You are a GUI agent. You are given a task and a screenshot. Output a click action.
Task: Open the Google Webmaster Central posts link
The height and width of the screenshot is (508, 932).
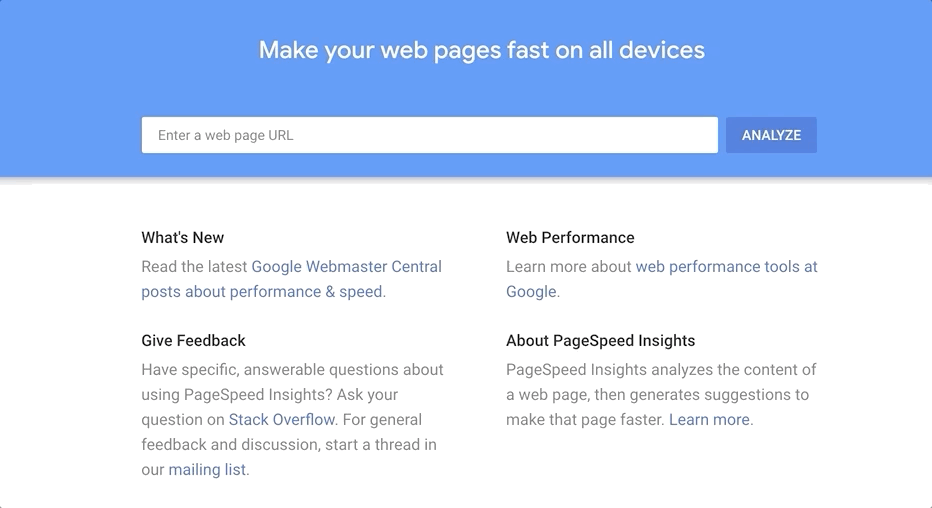(346, 267)
